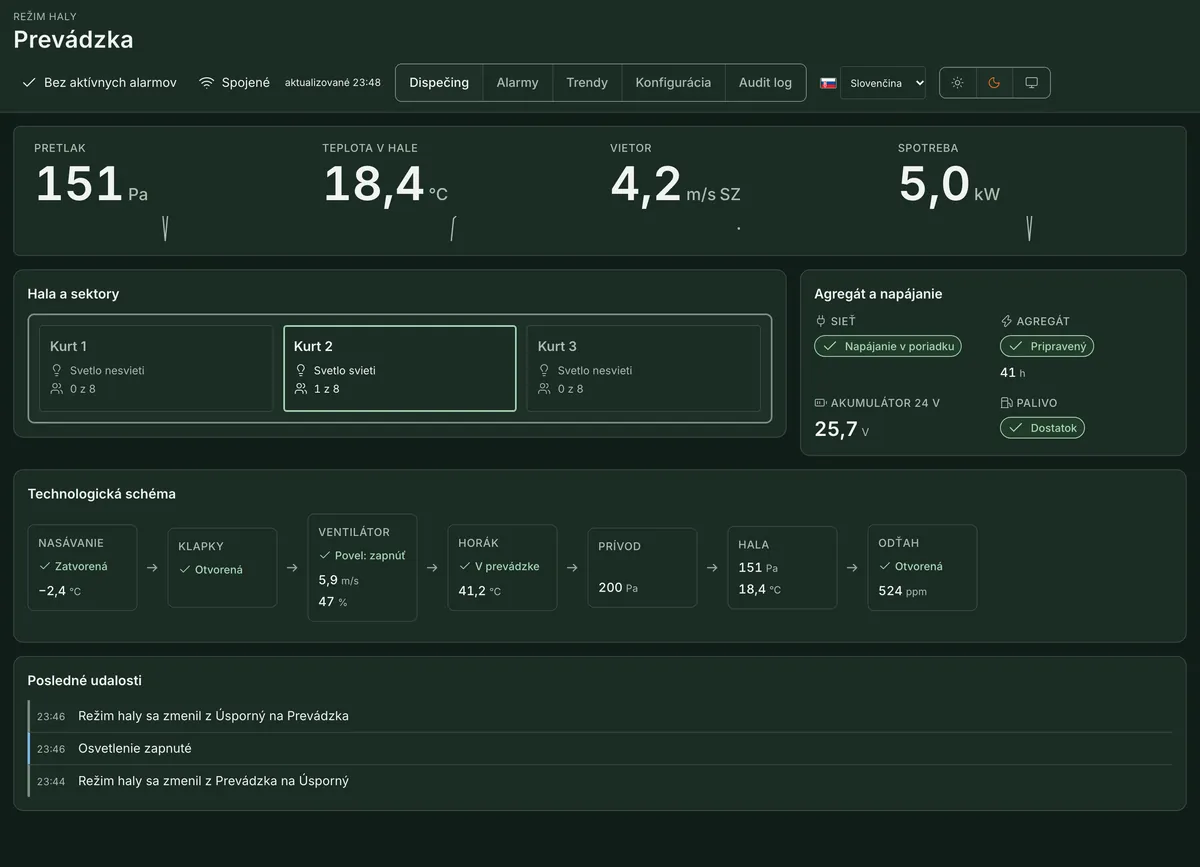Click event changed from Prevádzka na Úsporný

click(600, 781)
